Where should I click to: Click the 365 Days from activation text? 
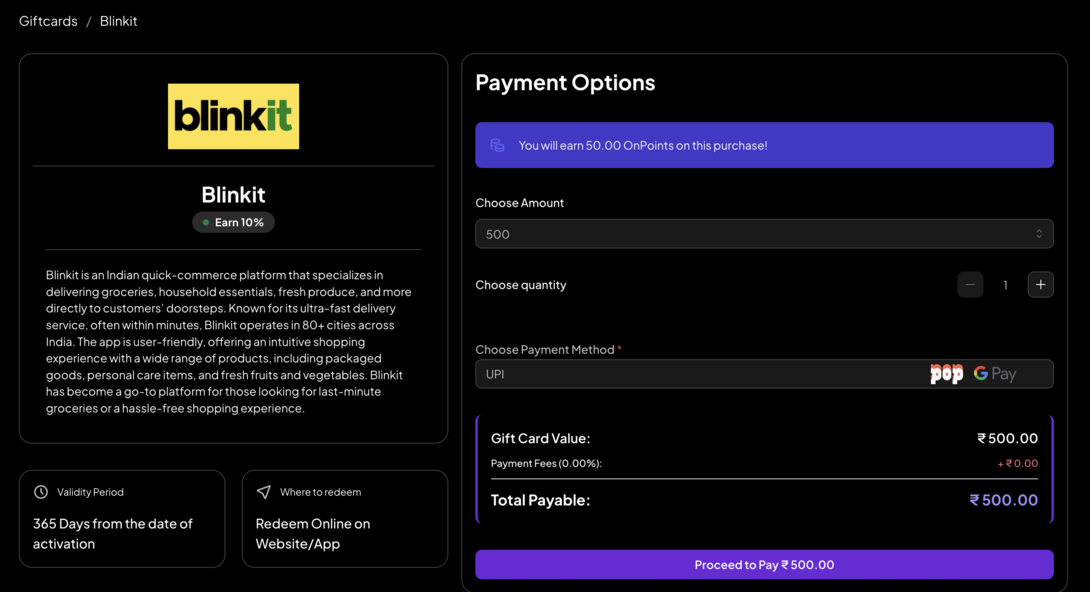[x=113, y=534]
